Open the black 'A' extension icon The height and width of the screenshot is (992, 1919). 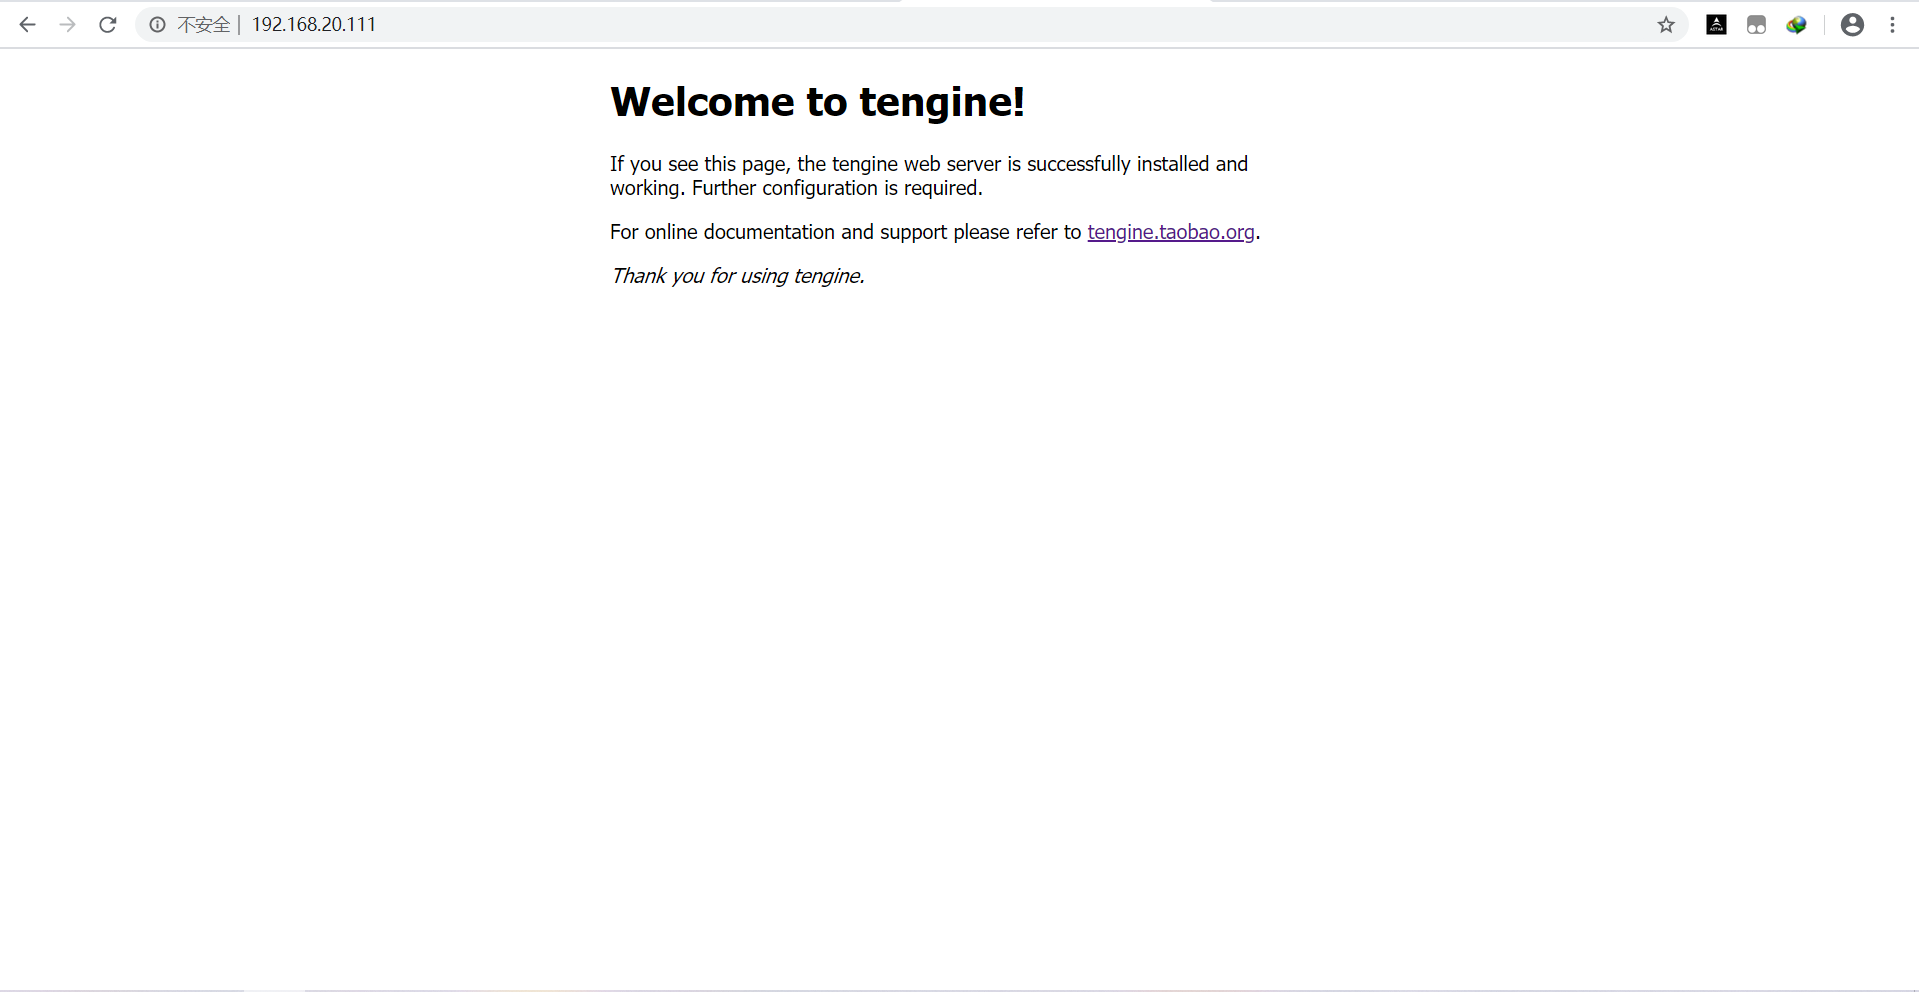(x=1716, y=25)
